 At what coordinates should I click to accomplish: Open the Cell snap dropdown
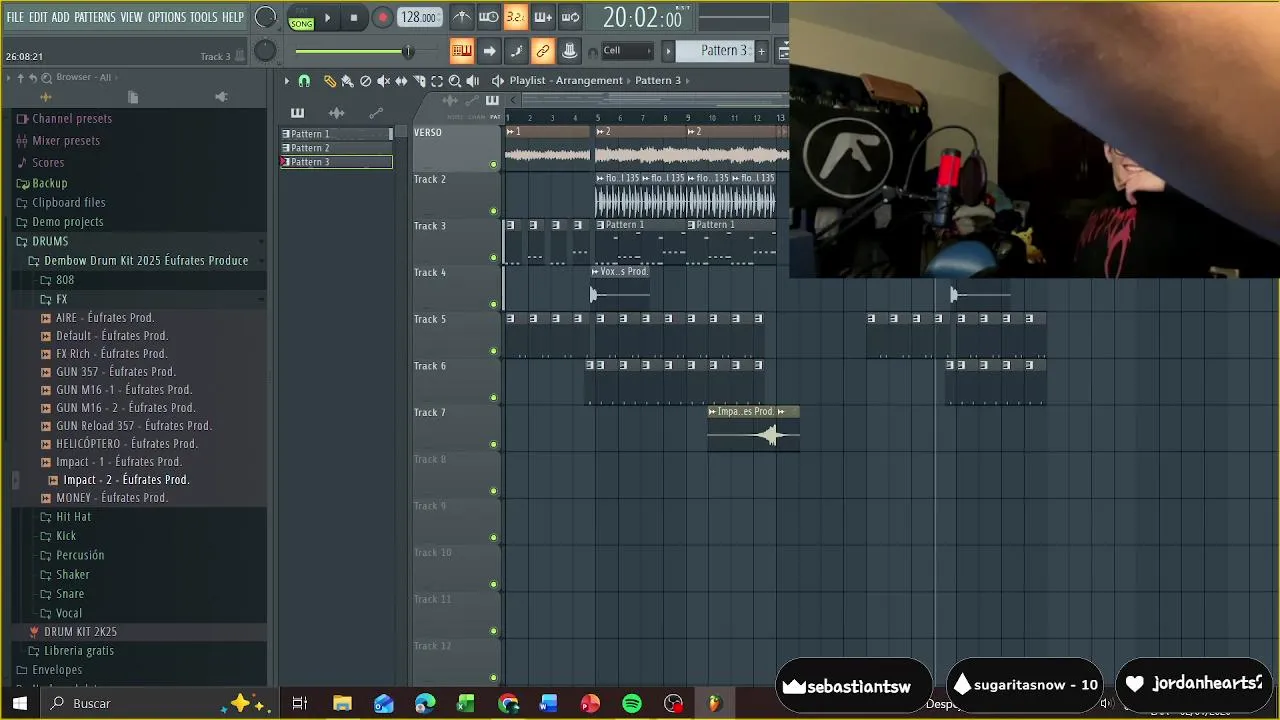pyautogui.click(x=627, y=51)
